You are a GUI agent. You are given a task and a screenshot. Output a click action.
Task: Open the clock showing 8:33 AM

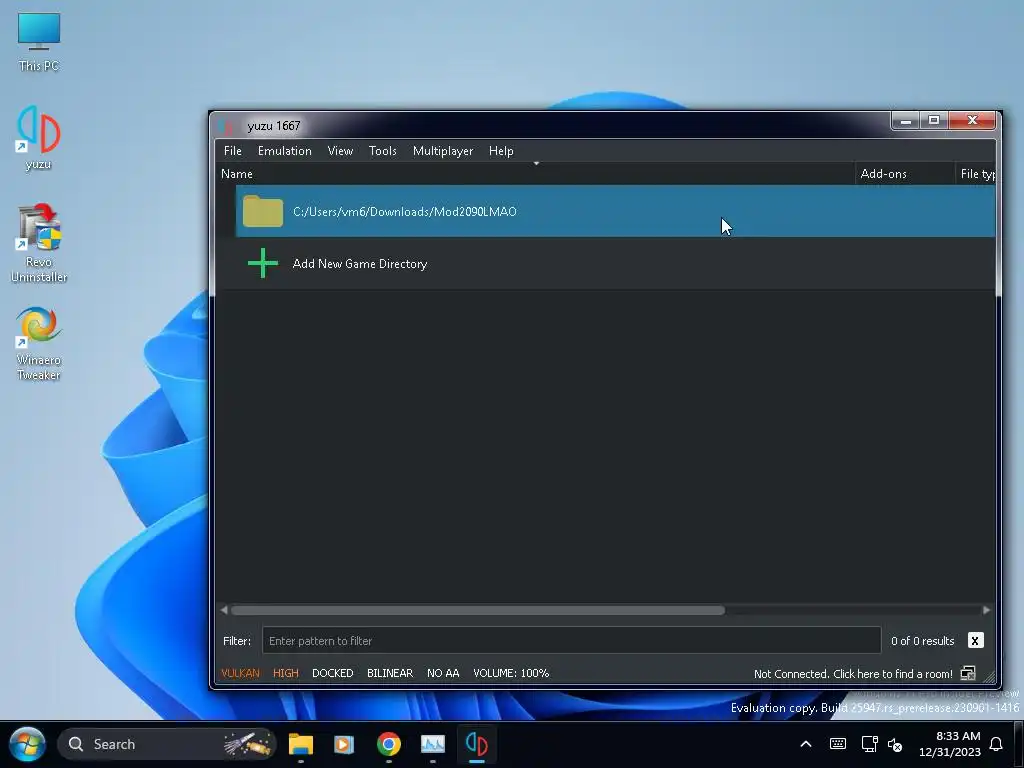tap(950, 744)
